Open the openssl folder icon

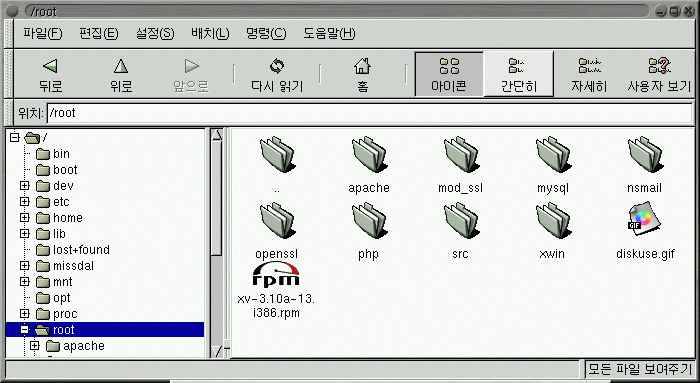pyautogui.click(x=276, y=231)
